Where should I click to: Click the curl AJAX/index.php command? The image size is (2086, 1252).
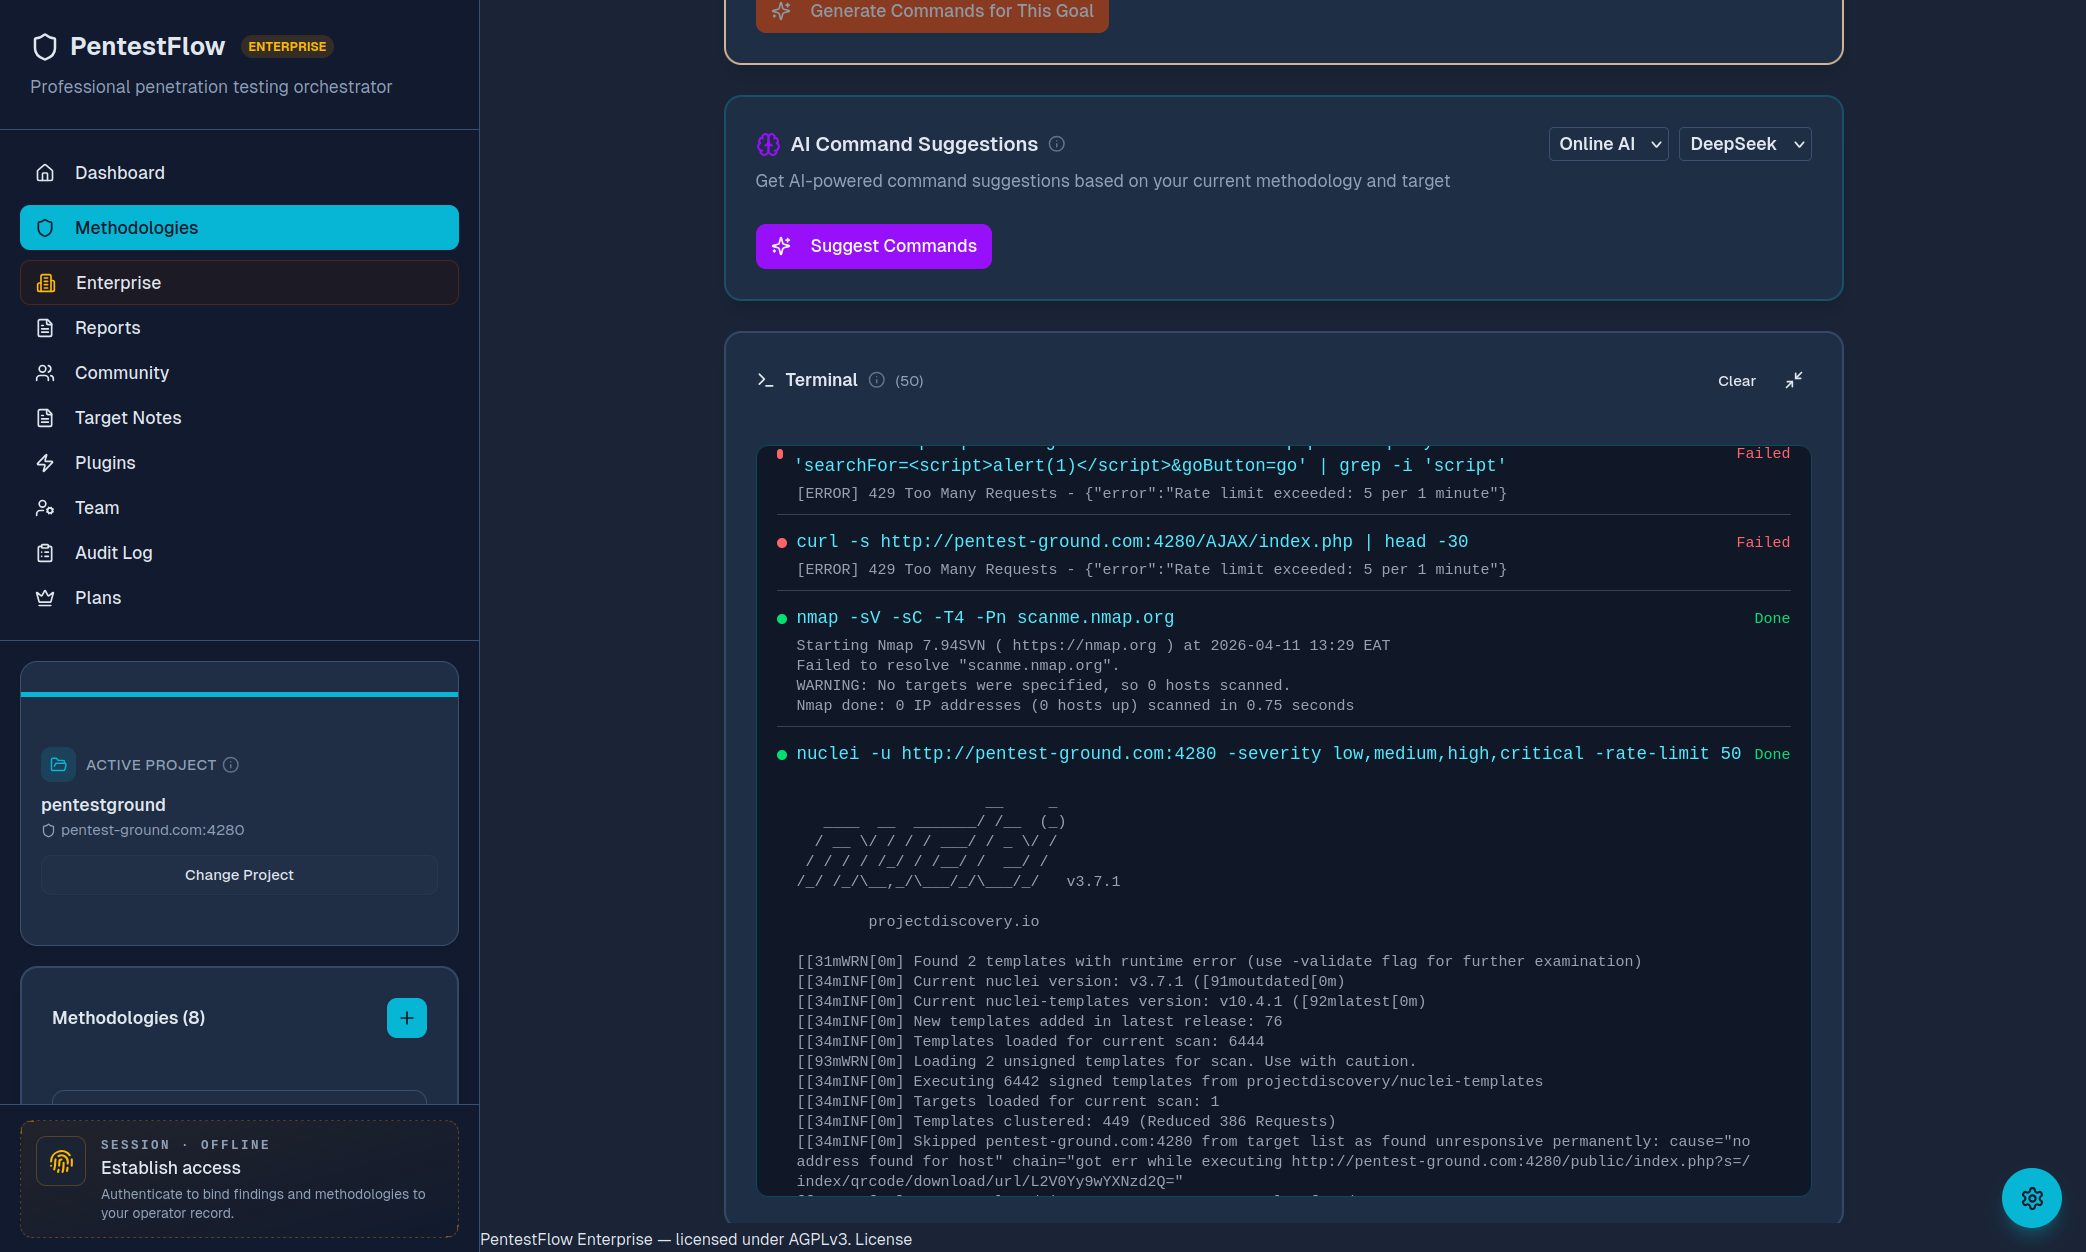pyautogui.click(x=1132, y=542)
